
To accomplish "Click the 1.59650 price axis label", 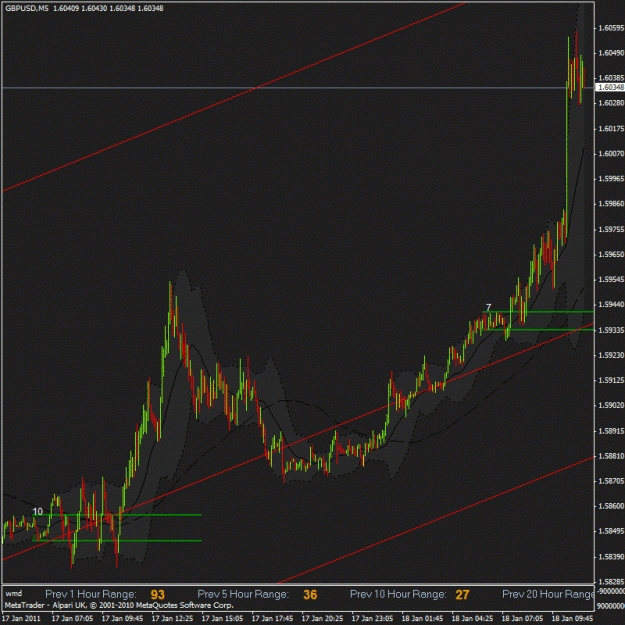I will (611, 254).
